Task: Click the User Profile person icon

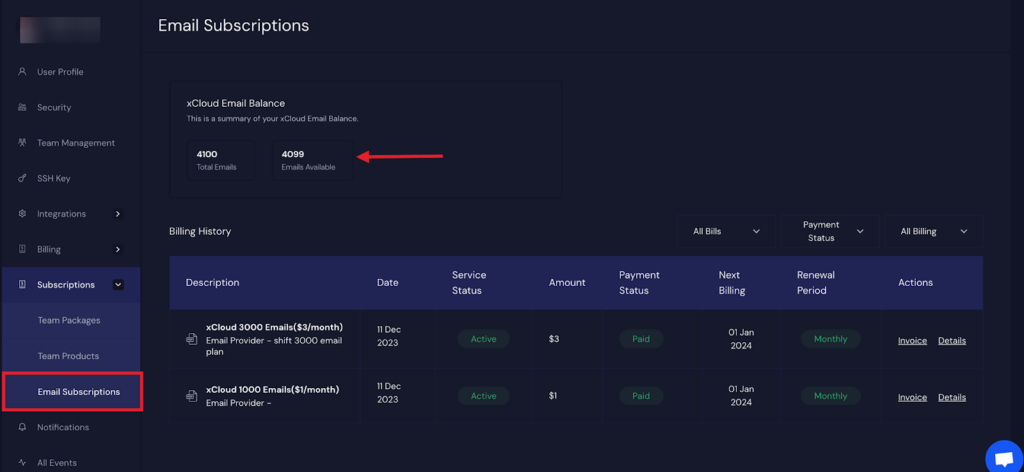Action: (23, 72)
